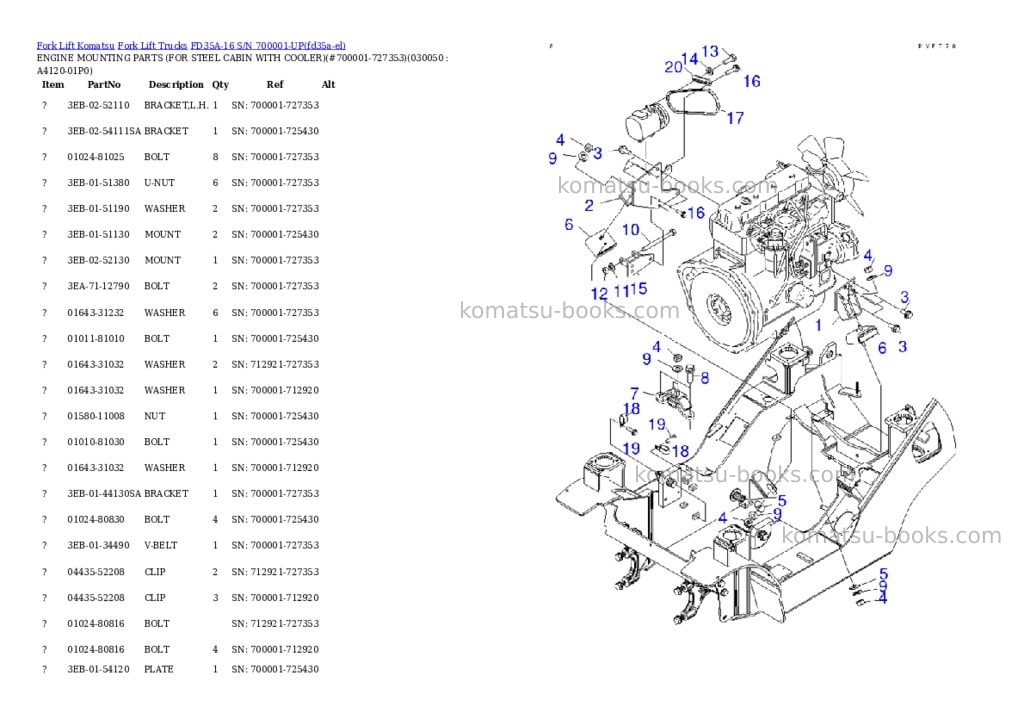This screenshot has height=725, width=1024.
Task: Click diagram callout number 8
Action: point(705,378)
